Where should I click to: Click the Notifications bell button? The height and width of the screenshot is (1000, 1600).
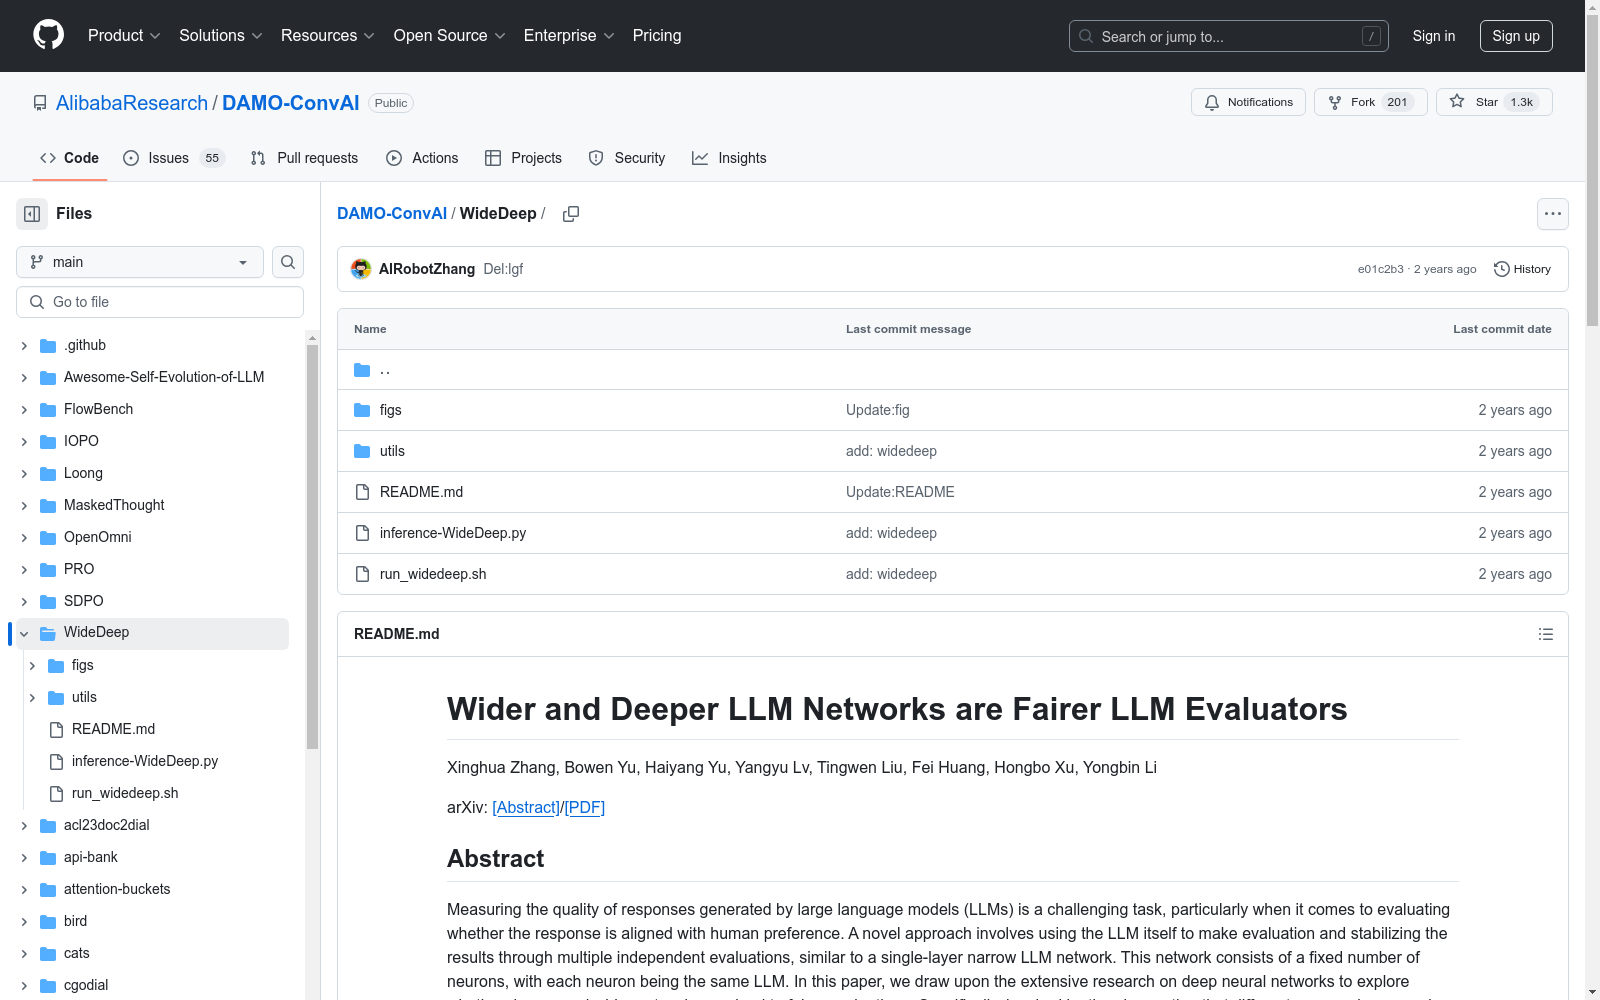1248,102
